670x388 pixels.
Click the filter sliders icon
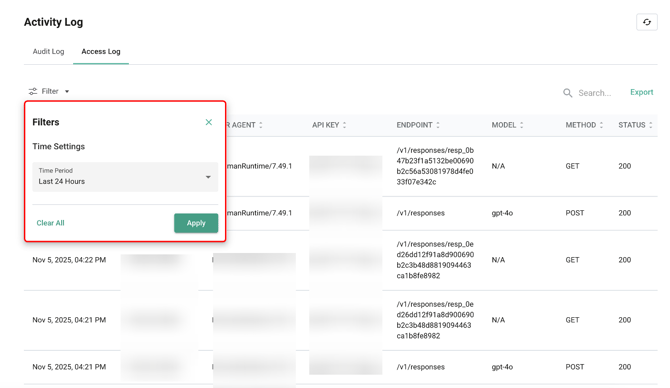pyautogui.click(x=33, y=91)
